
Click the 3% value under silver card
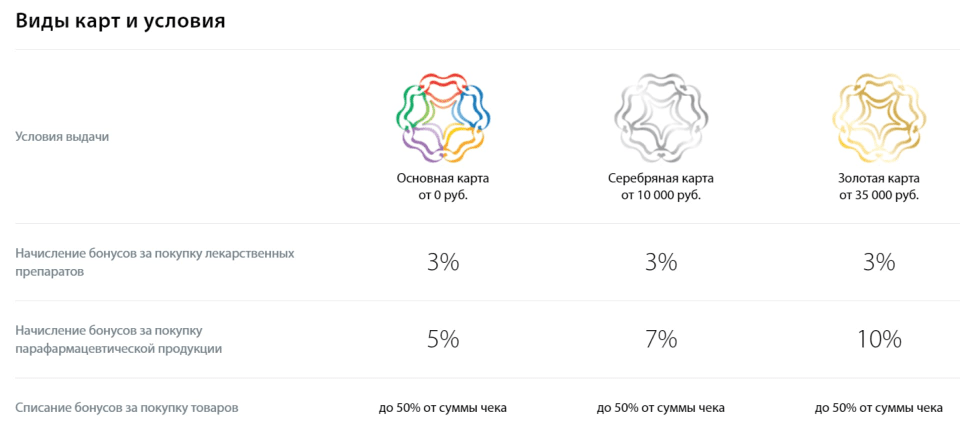660,262
